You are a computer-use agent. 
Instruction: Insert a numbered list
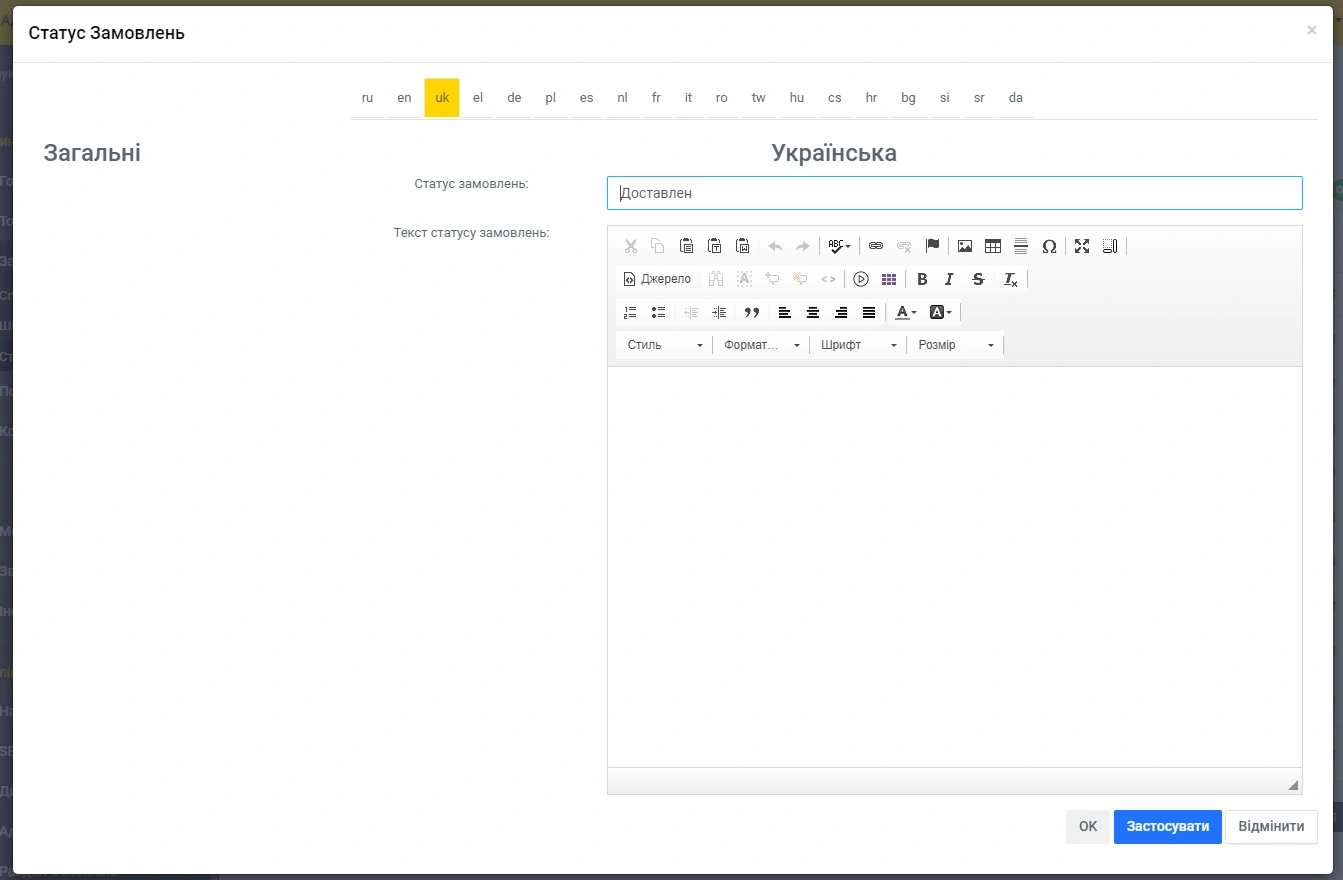click(x=630, y=313)
